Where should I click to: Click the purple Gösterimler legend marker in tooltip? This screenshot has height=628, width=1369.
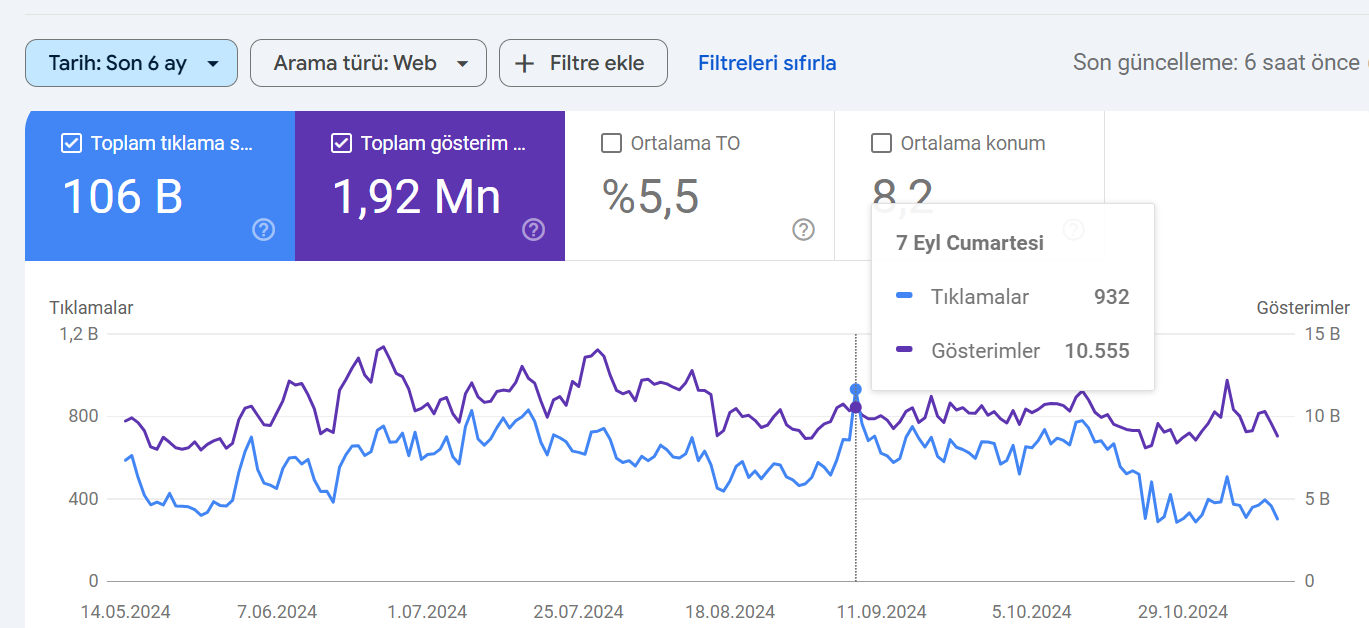(x=904, y=350)
